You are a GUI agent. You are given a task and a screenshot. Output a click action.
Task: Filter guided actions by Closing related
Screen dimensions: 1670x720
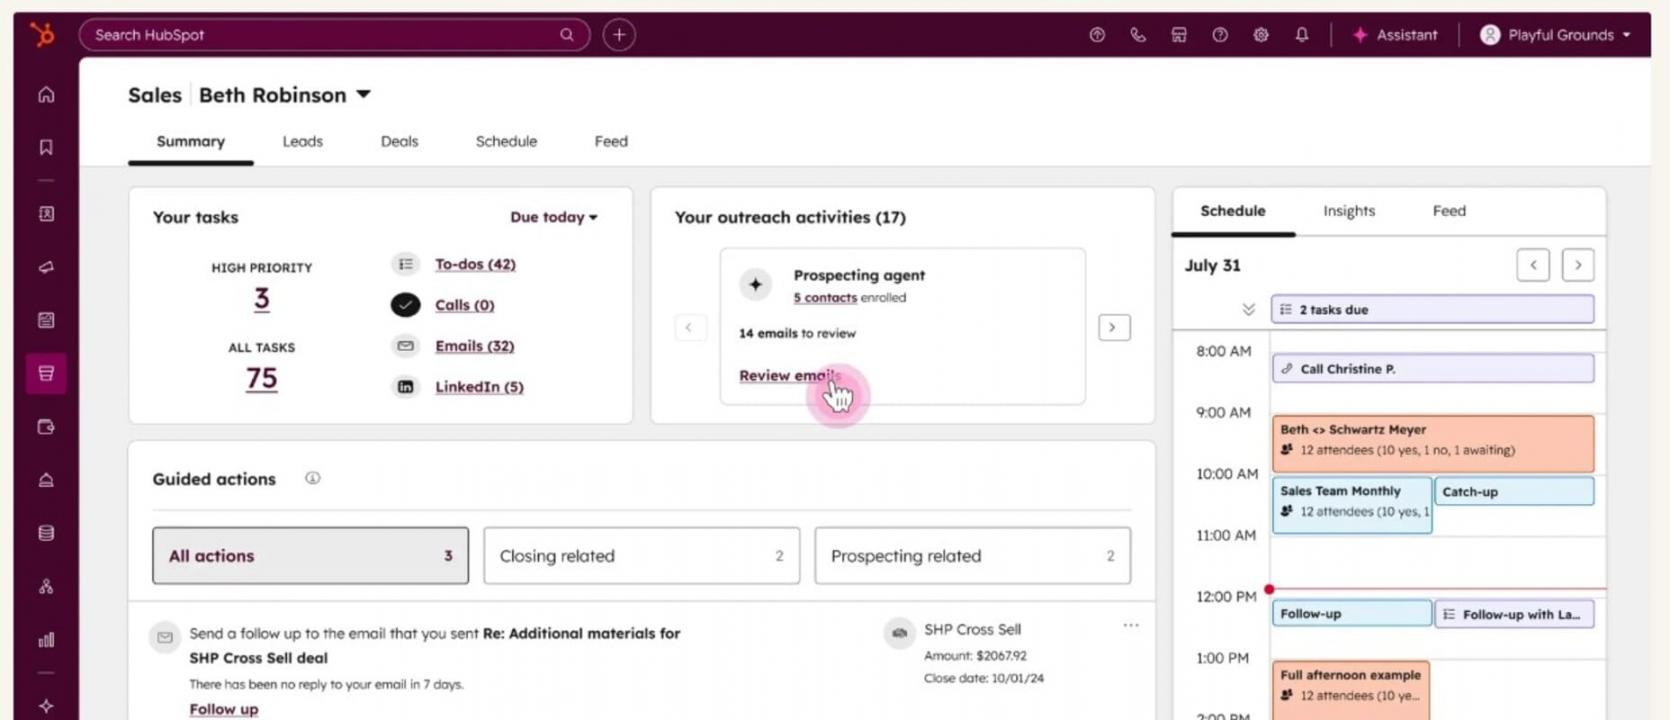[642, 556]
